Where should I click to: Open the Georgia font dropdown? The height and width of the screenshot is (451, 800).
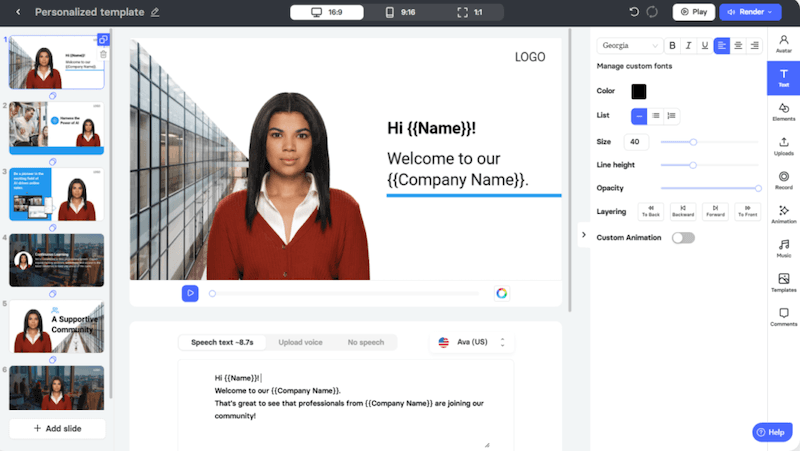(x=630, y=45)
